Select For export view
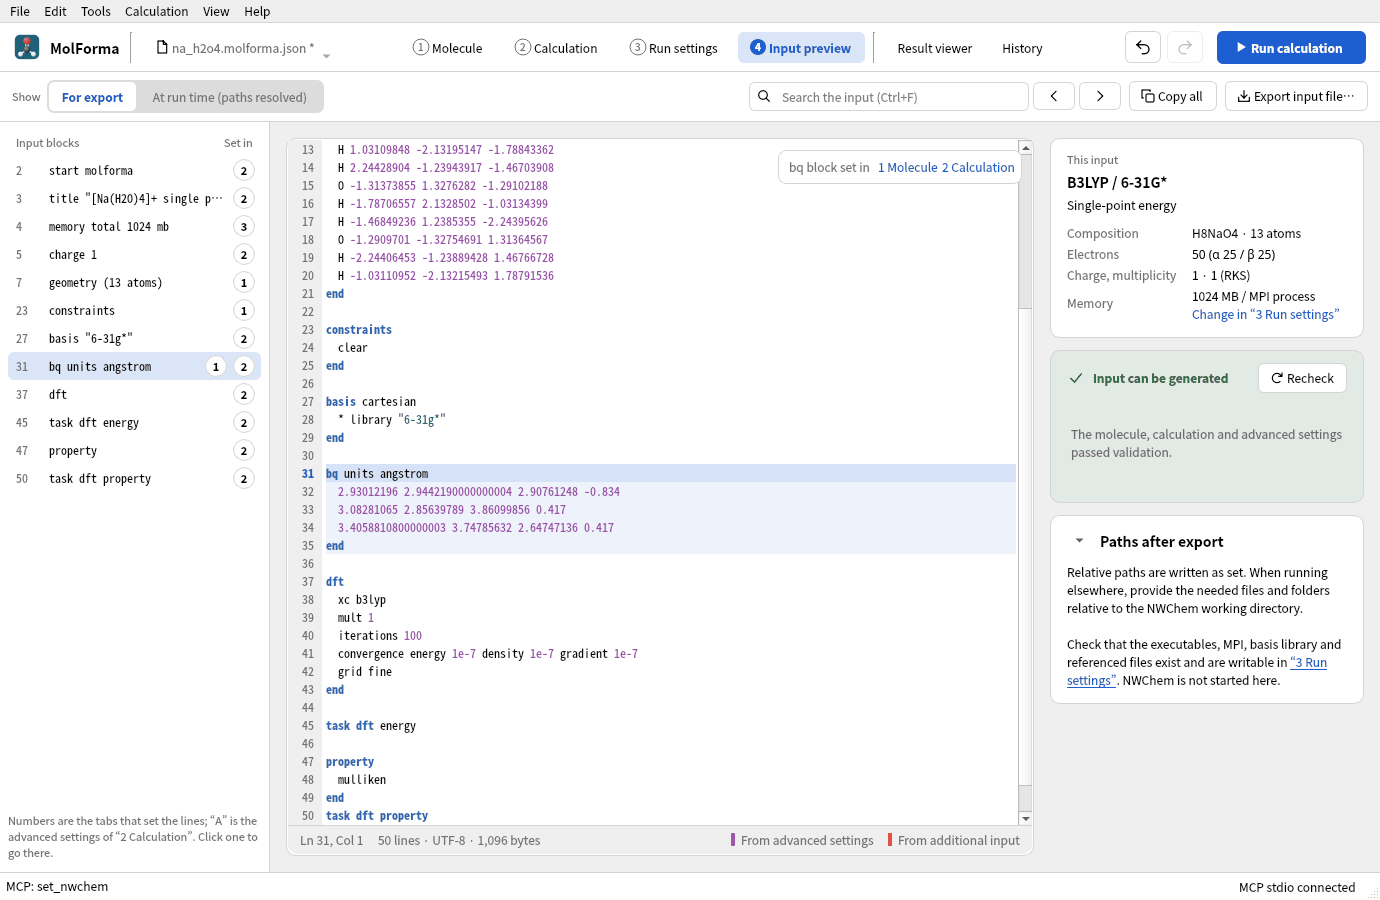 (x=92, y=97)
